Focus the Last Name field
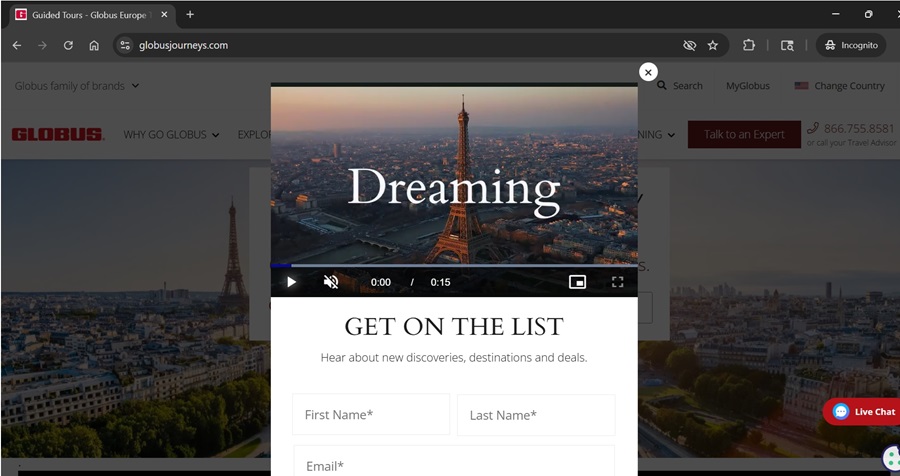Screen dimensions: 900x476 pos(536,415)
